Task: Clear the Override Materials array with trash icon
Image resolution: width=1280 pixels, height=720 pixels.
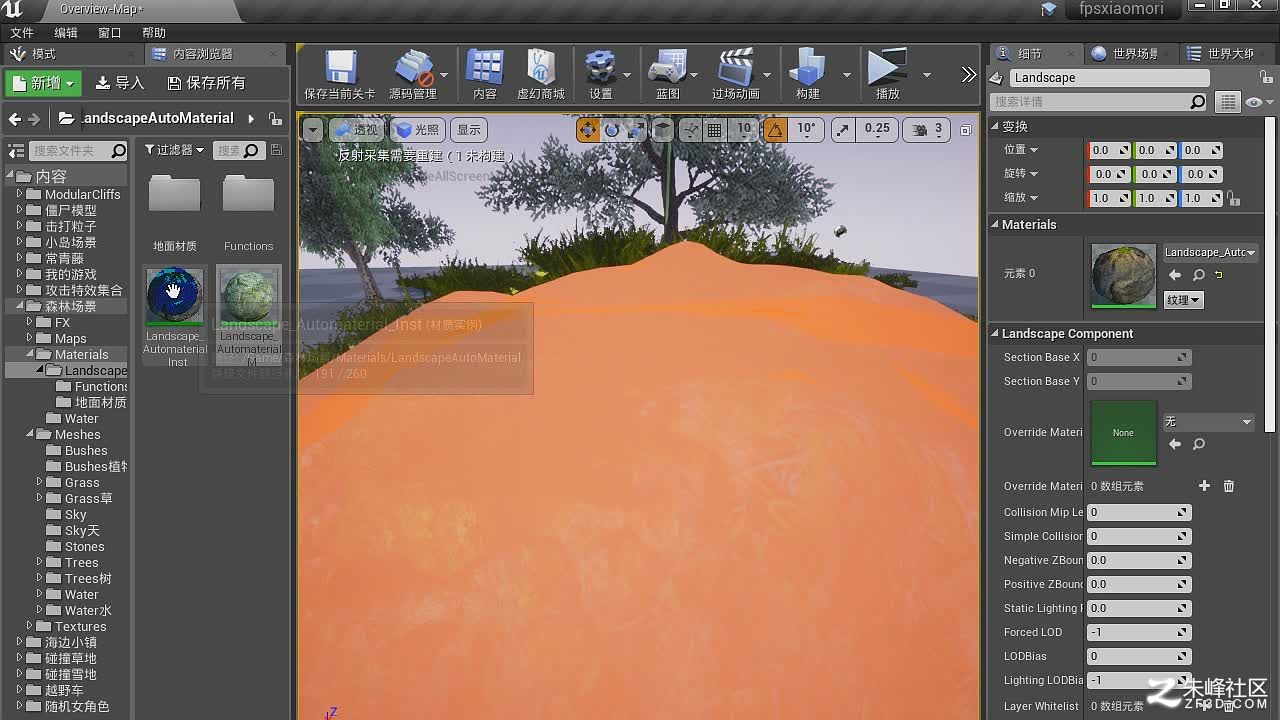Action: point(1229,486)
